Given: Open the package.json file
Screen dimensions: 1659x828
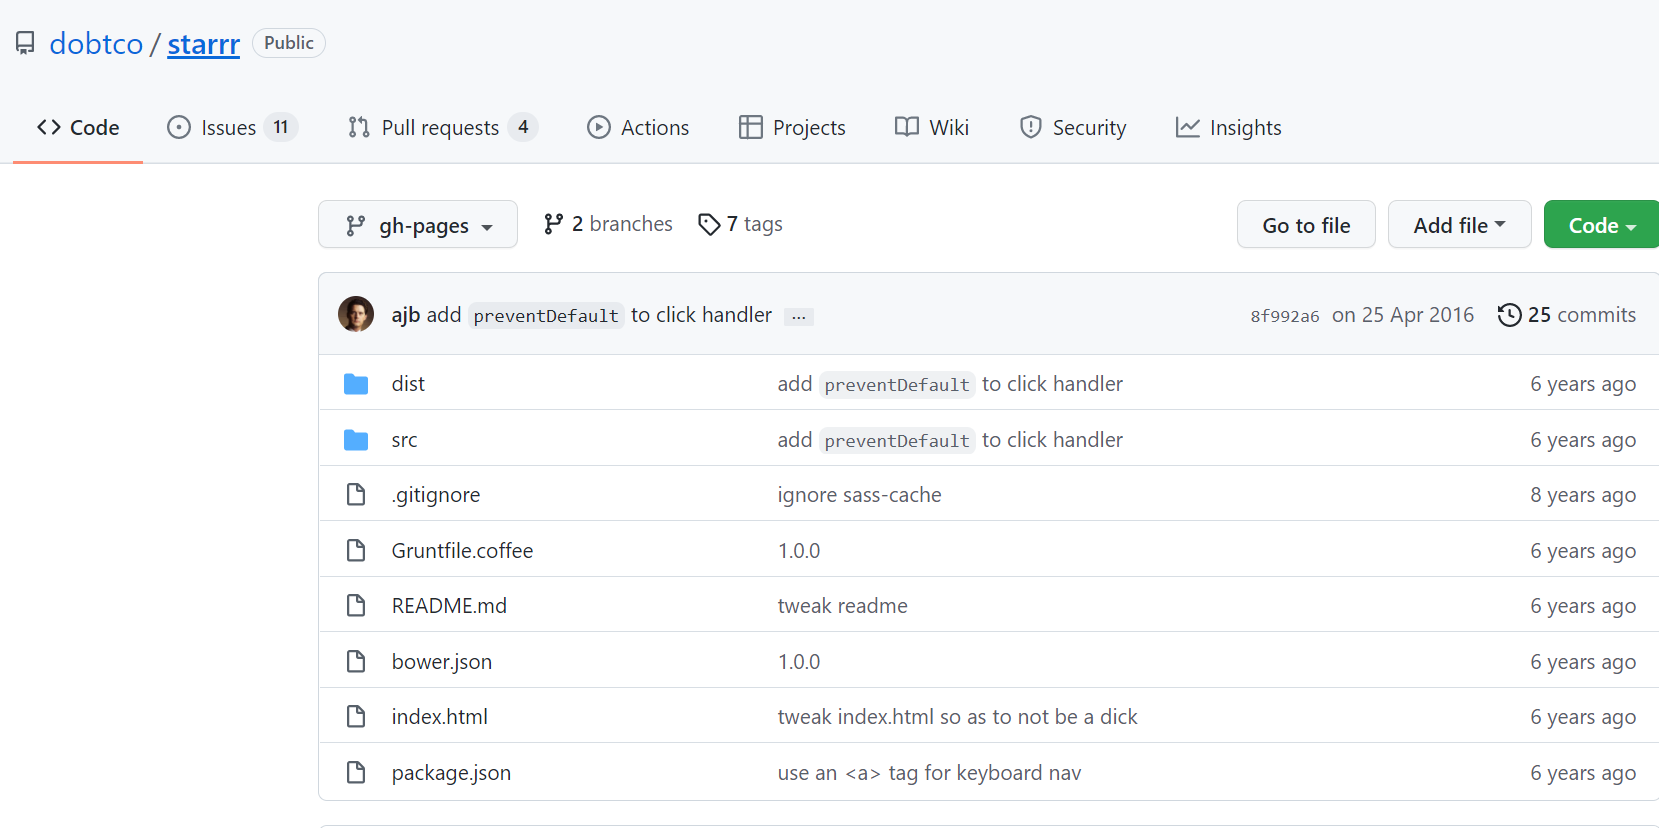Looking at the screenshot, I should point(451,773).
